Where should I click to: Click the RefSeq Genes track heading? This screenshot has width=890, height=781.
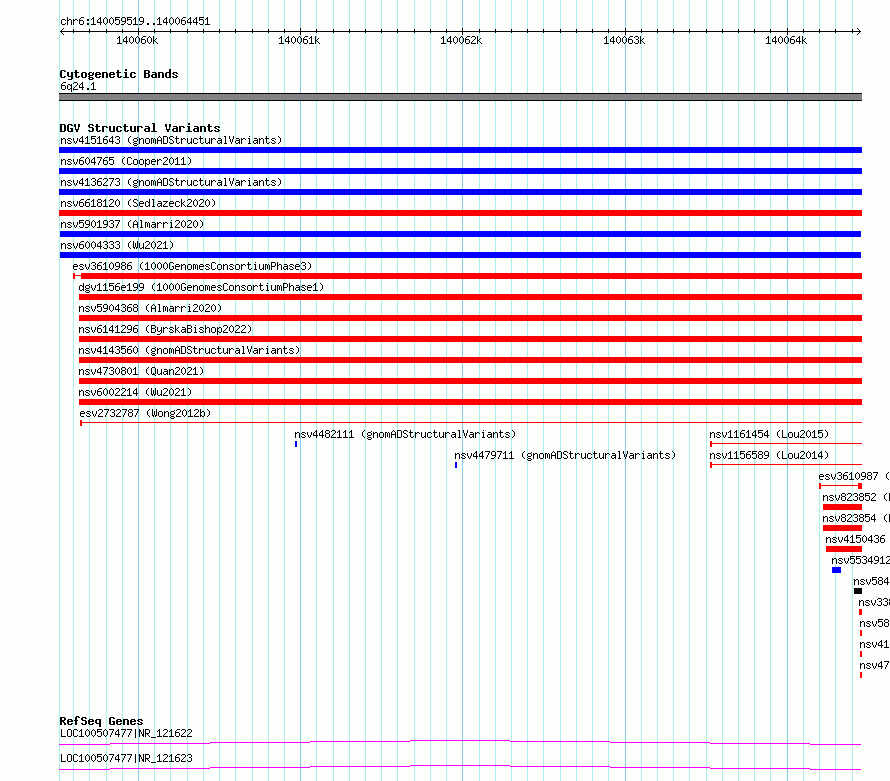pos(101,721)
